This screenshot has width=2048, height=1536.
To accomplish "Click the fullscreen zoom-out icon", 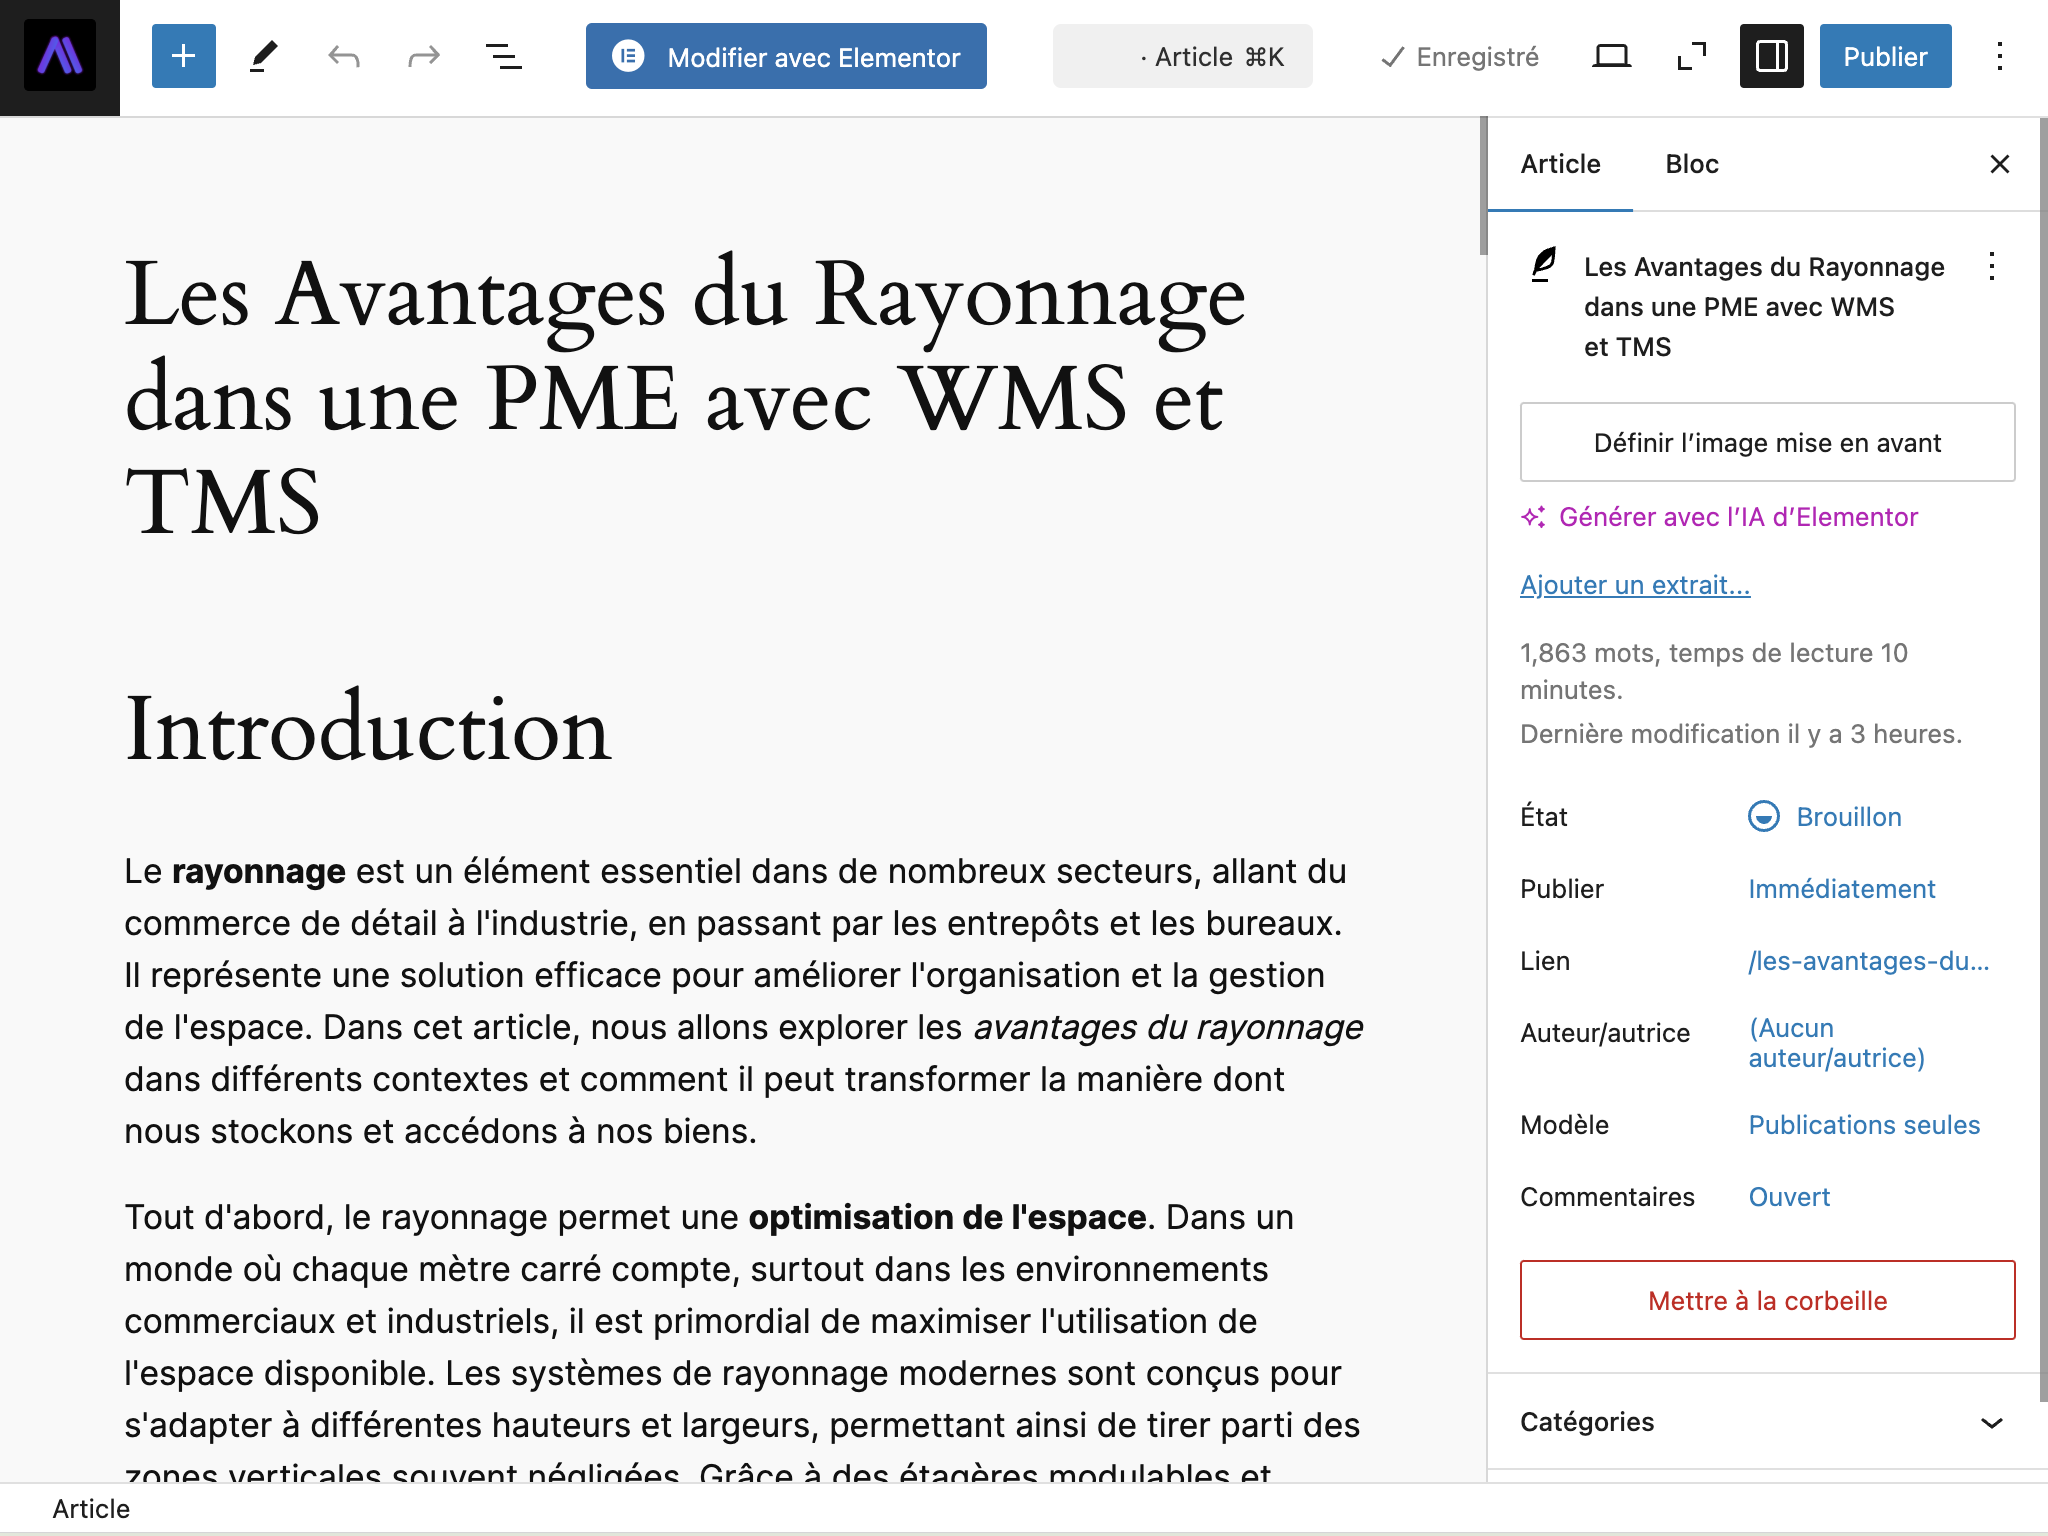I will pos(1691,56).
